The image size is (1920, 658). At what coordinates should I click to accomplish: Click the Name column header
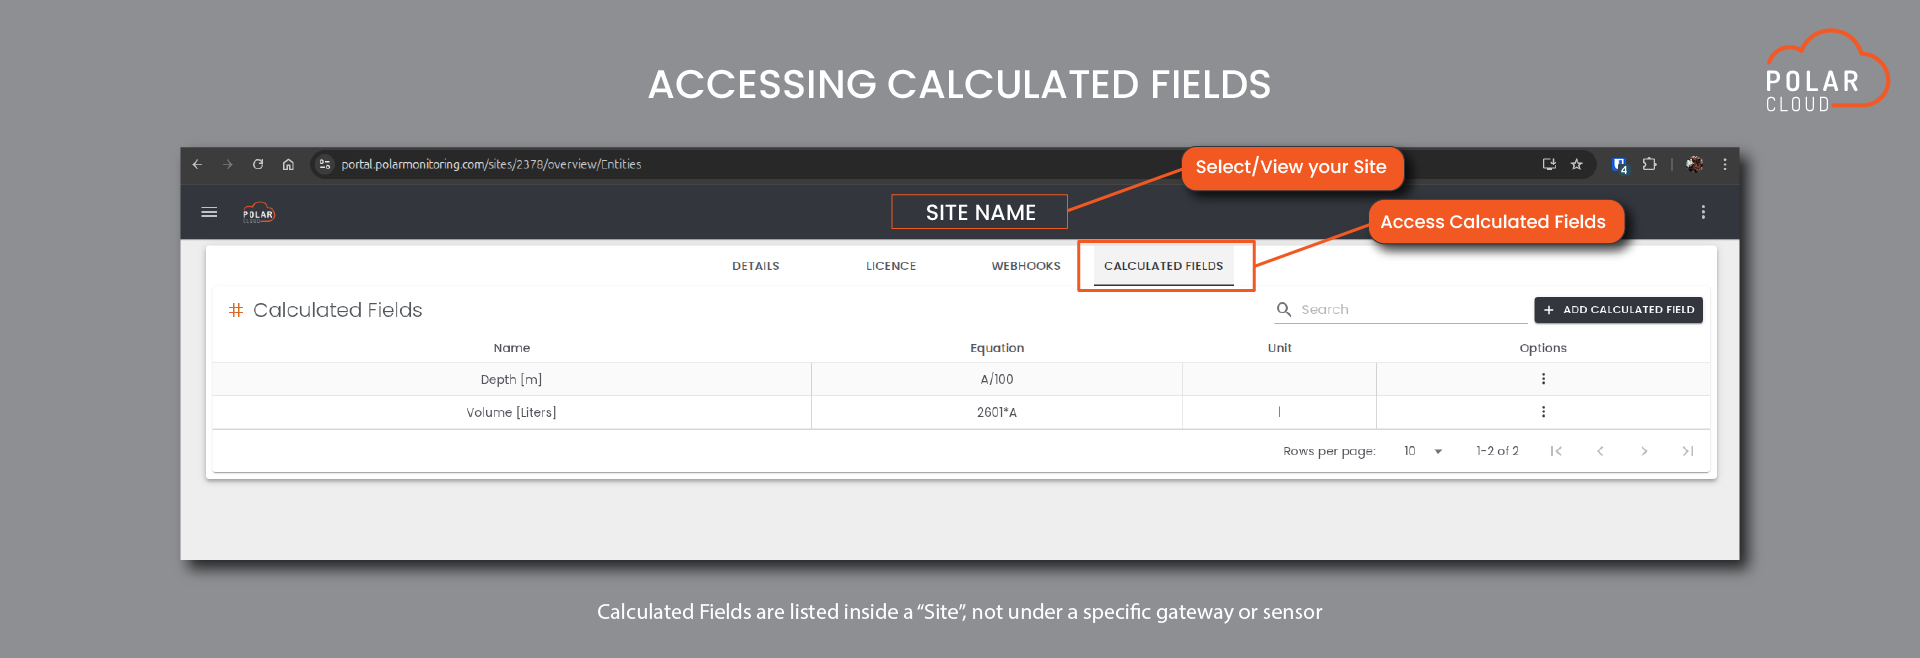tap(511, 348)
